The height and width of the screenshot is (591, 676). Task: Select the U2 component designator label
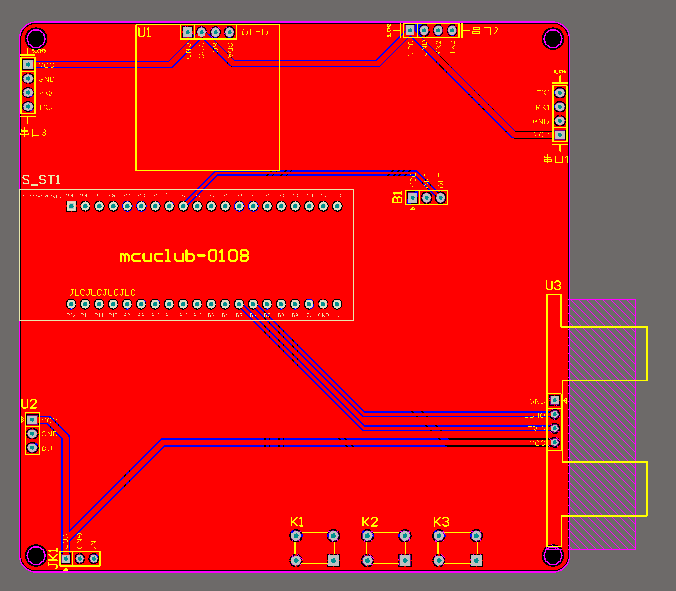click(x=29, y=404)
